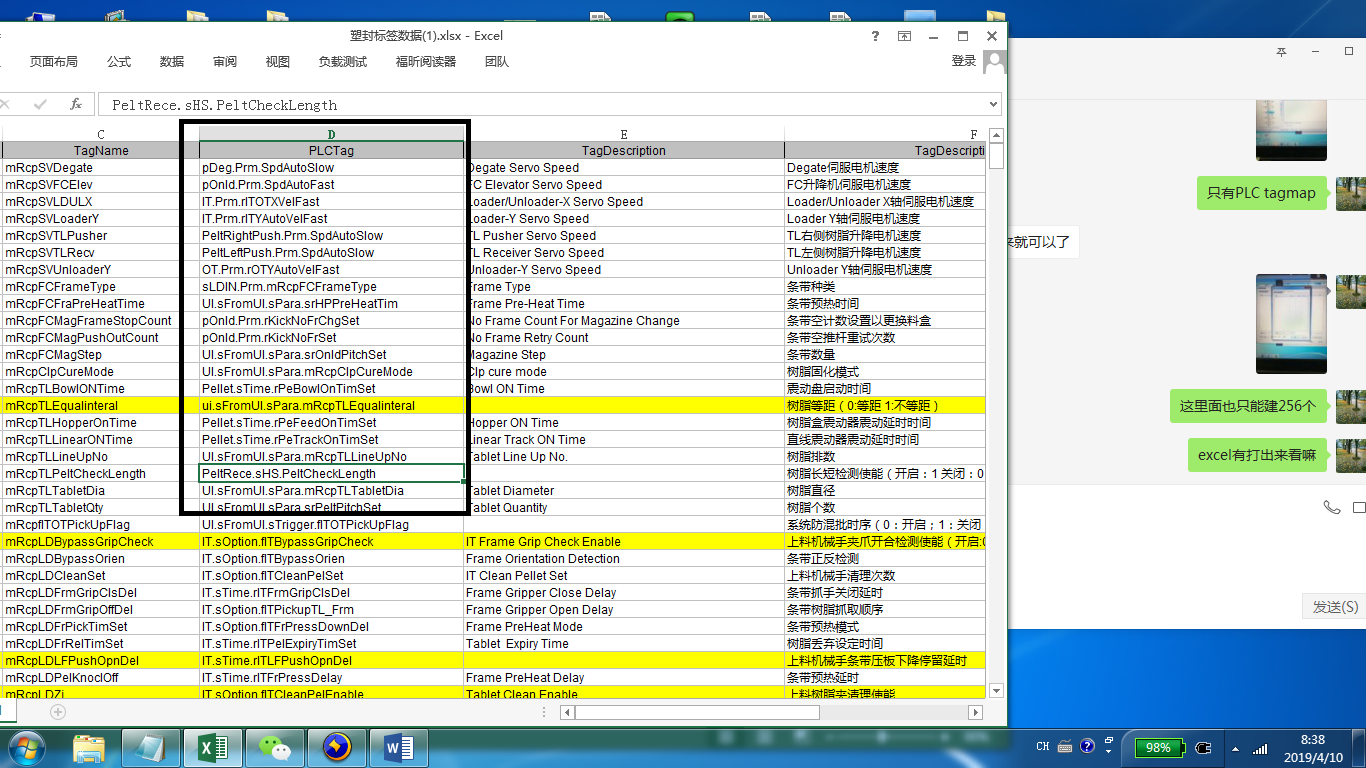
Task: Click the horizontal scrollbar right arrow
Action: pos(975,712)
